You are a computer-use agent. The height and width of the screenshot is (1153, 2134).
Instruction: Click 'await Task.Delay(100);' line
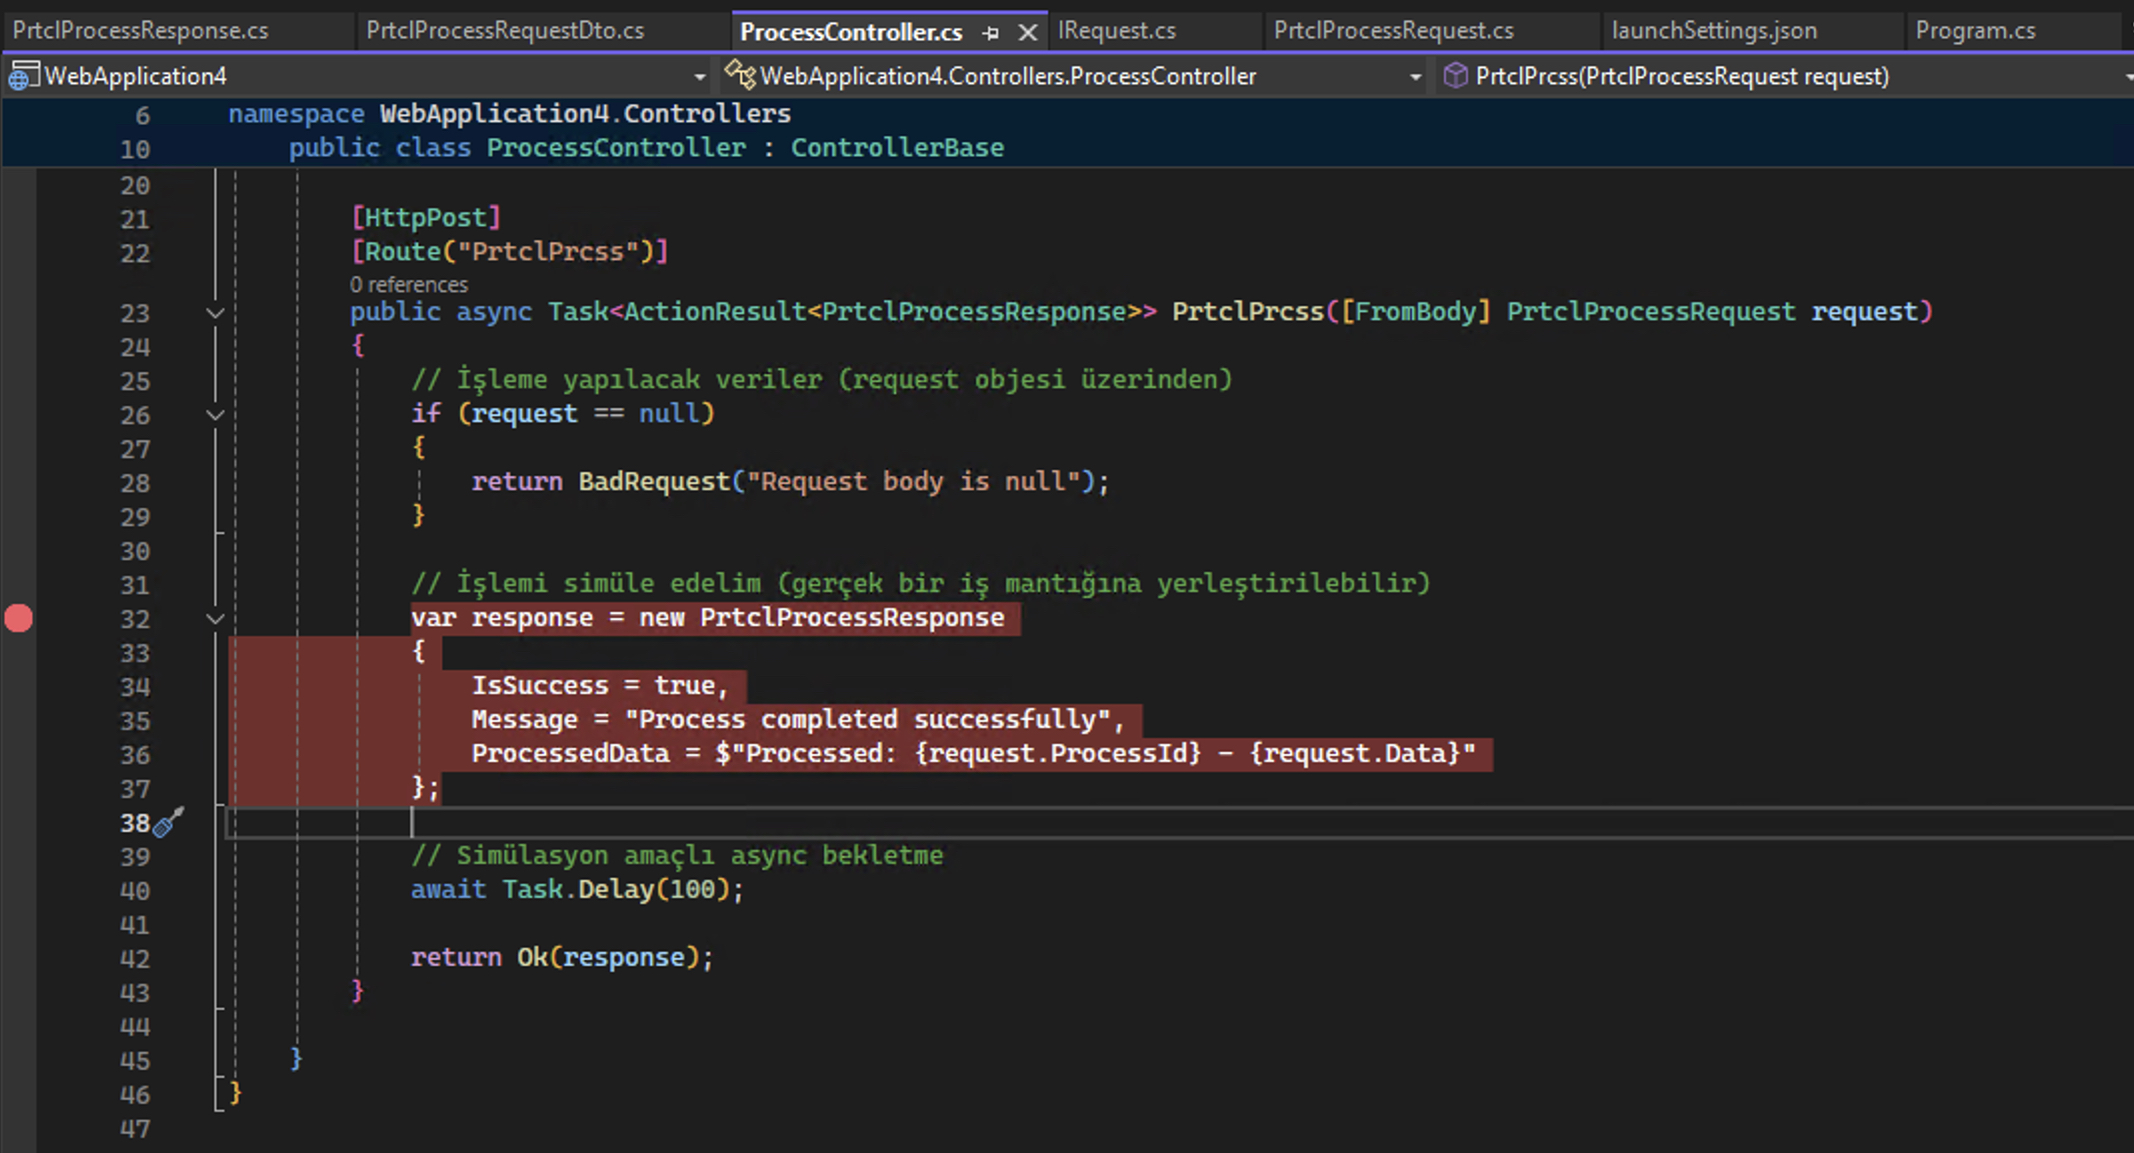tap(578, 889)
